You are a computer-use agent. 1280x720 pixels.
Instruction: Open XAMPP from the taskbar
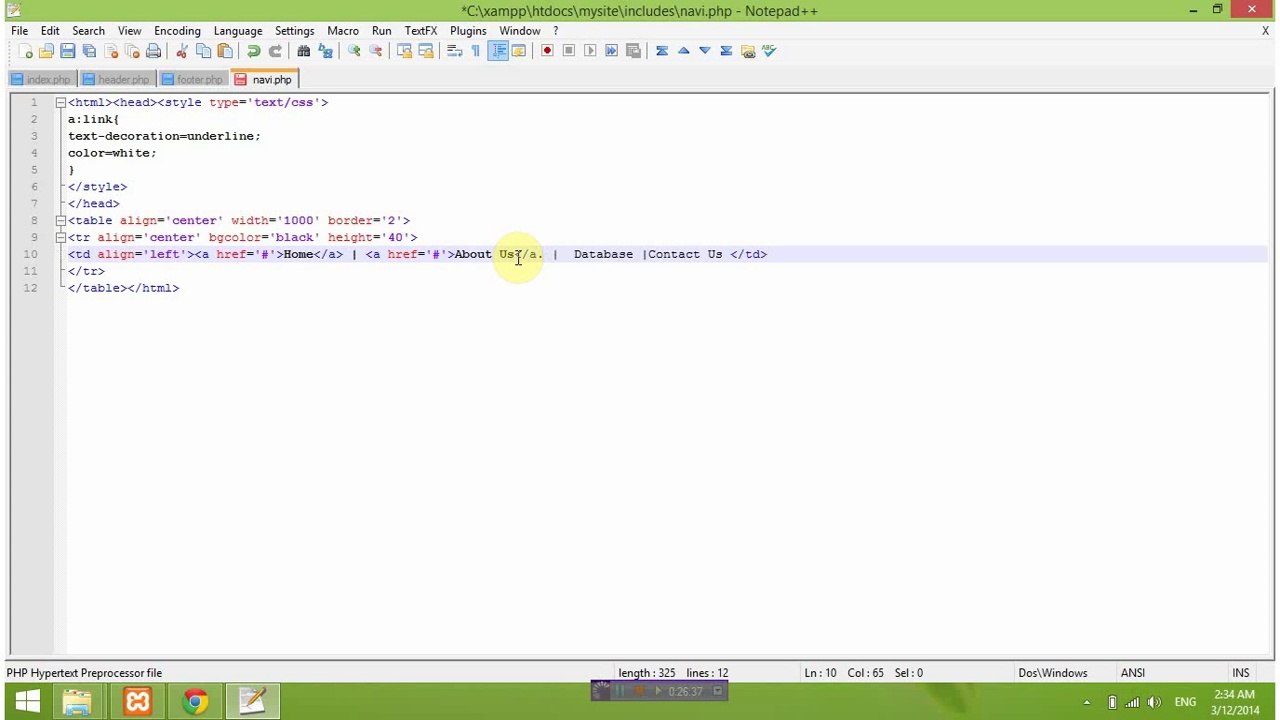tap(137, 701)
